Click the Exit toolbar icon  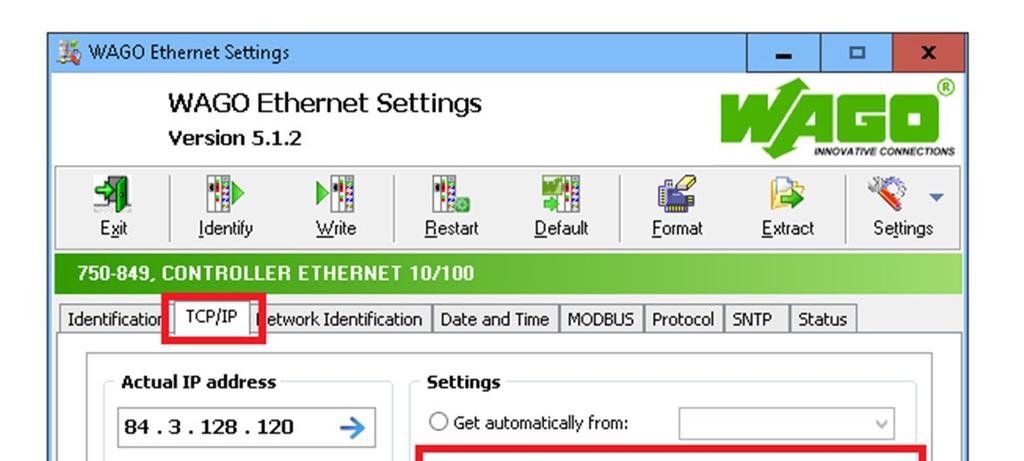(x=114, y=195)
